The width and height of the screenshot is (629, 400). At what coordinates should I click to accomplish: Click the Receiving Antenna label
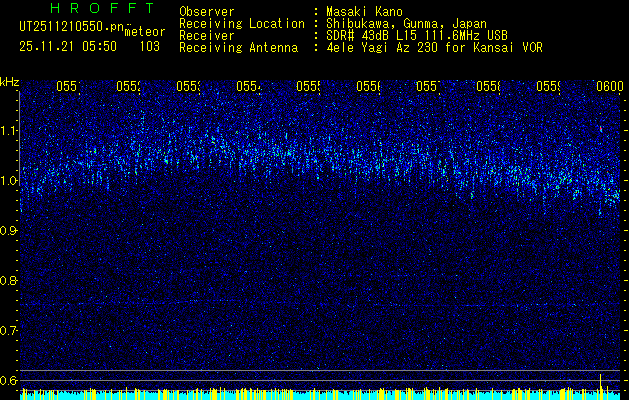[238, 48]
